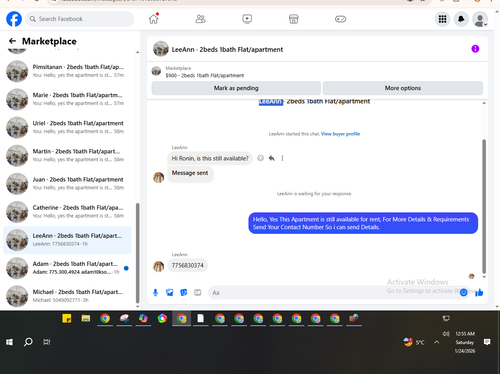Click the back arrow next to Marketplace
Image resolution: width=500 pixels, height=374 pixels.
[12, 41]
